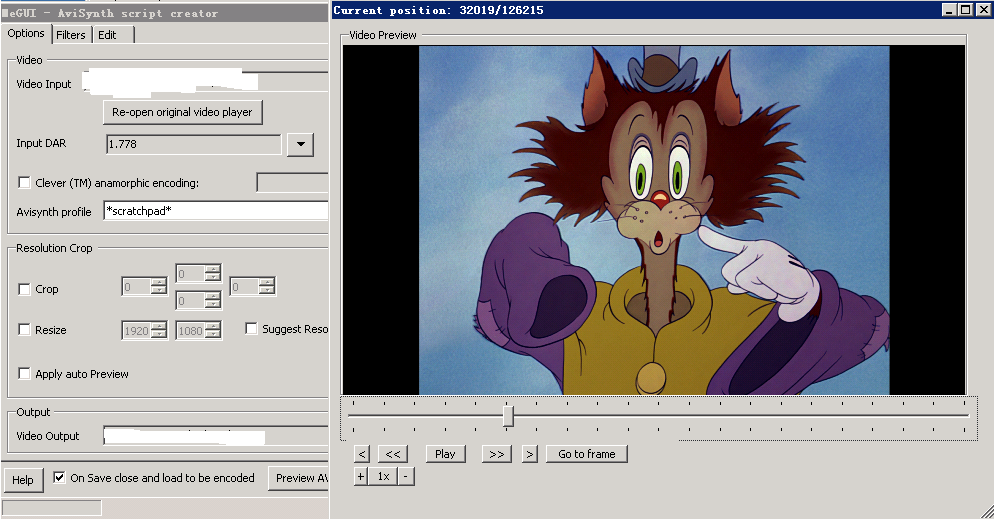The width and height of the screenshot is (994, 521).
Task: Enable Apply auto Preview checkbox
Action: point(24,373)
